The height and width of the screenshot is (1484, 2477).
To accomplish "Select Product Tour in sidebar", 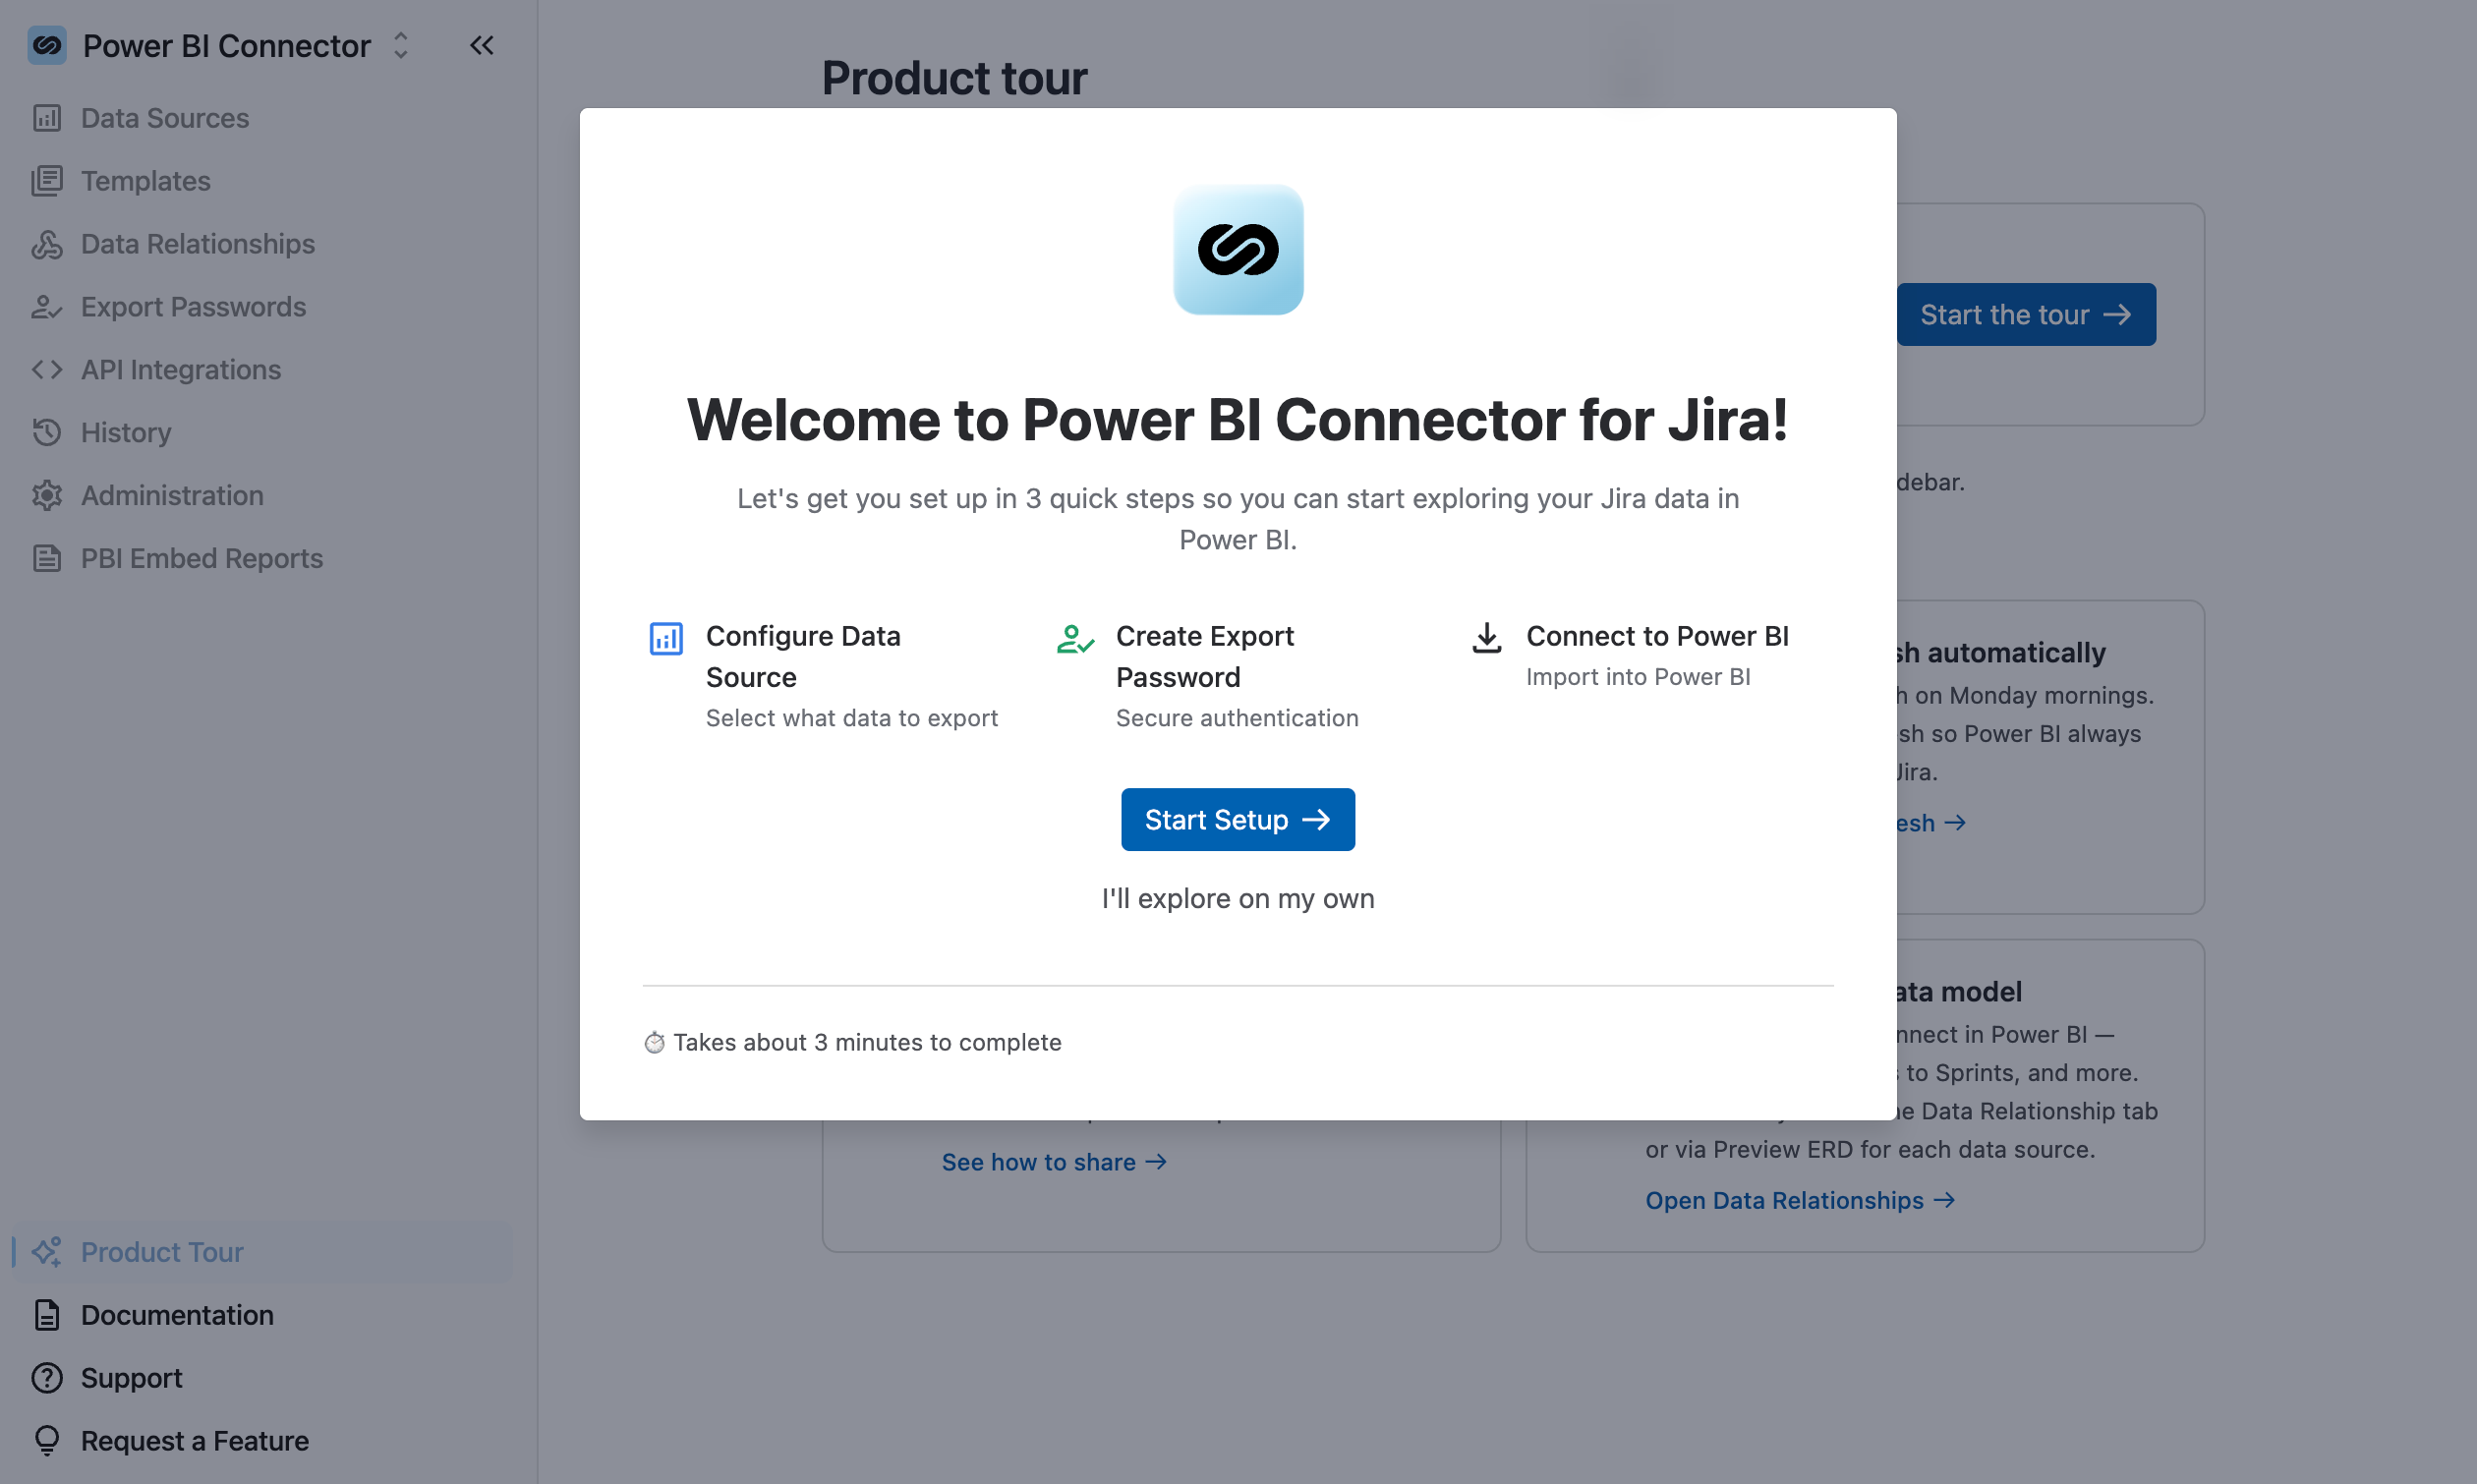I will click(x=264, y=1252).
